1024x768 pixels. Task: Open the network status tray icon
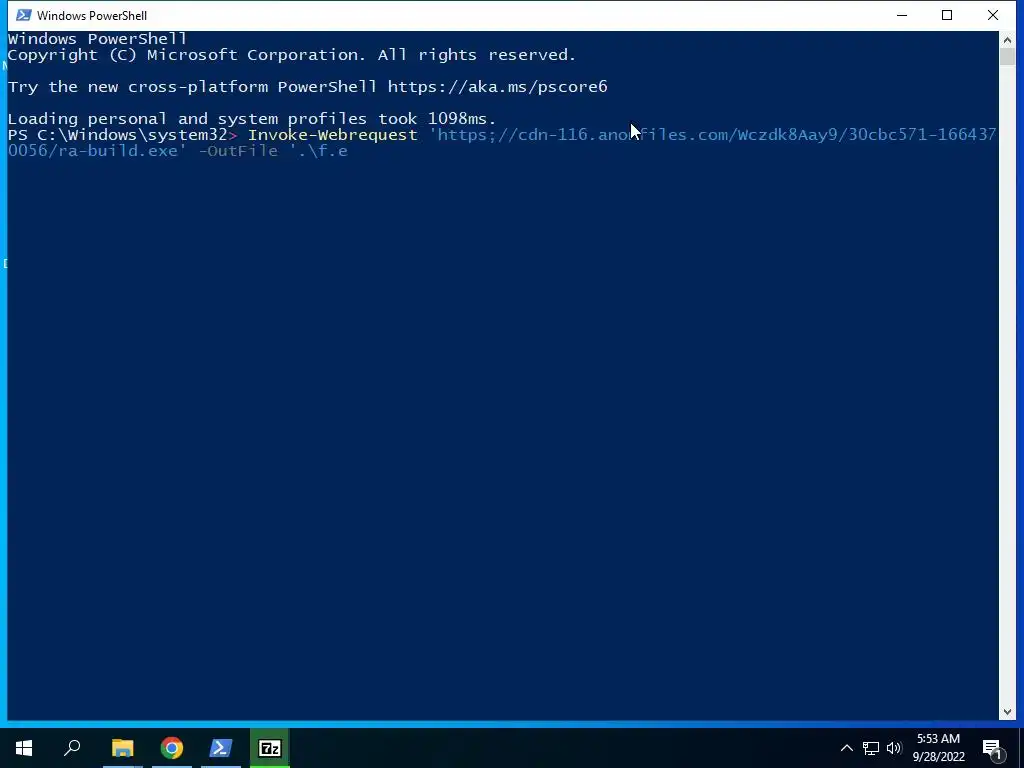[871, 748]
